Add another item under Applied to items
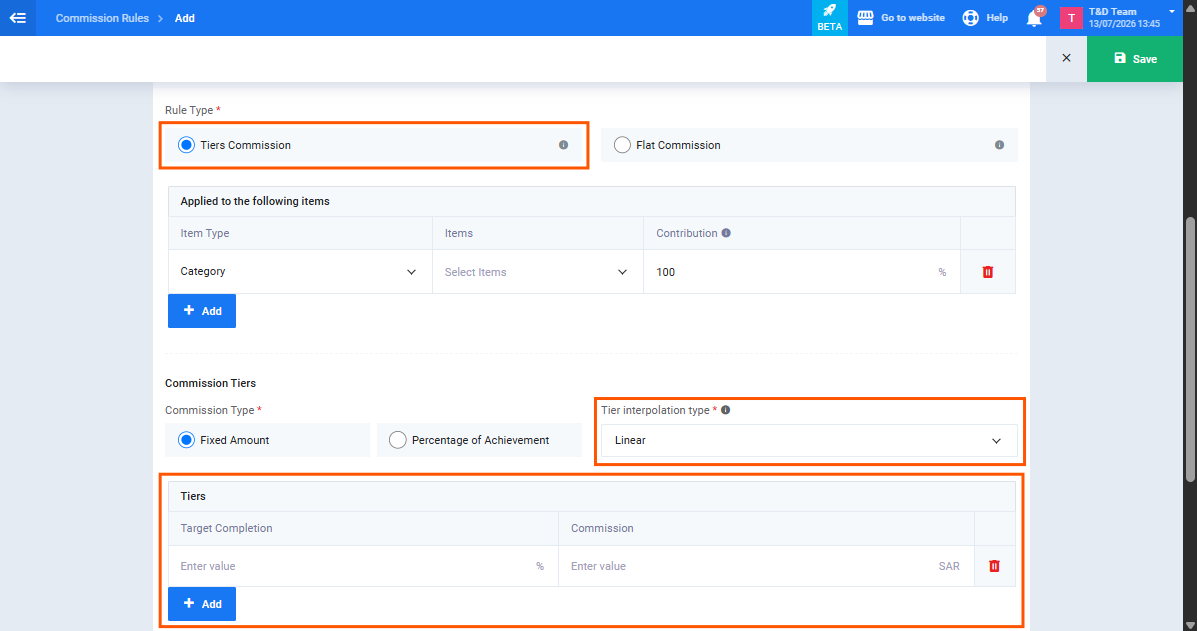The height and width of the screenshot is (631, 1197). pos(202,311)
